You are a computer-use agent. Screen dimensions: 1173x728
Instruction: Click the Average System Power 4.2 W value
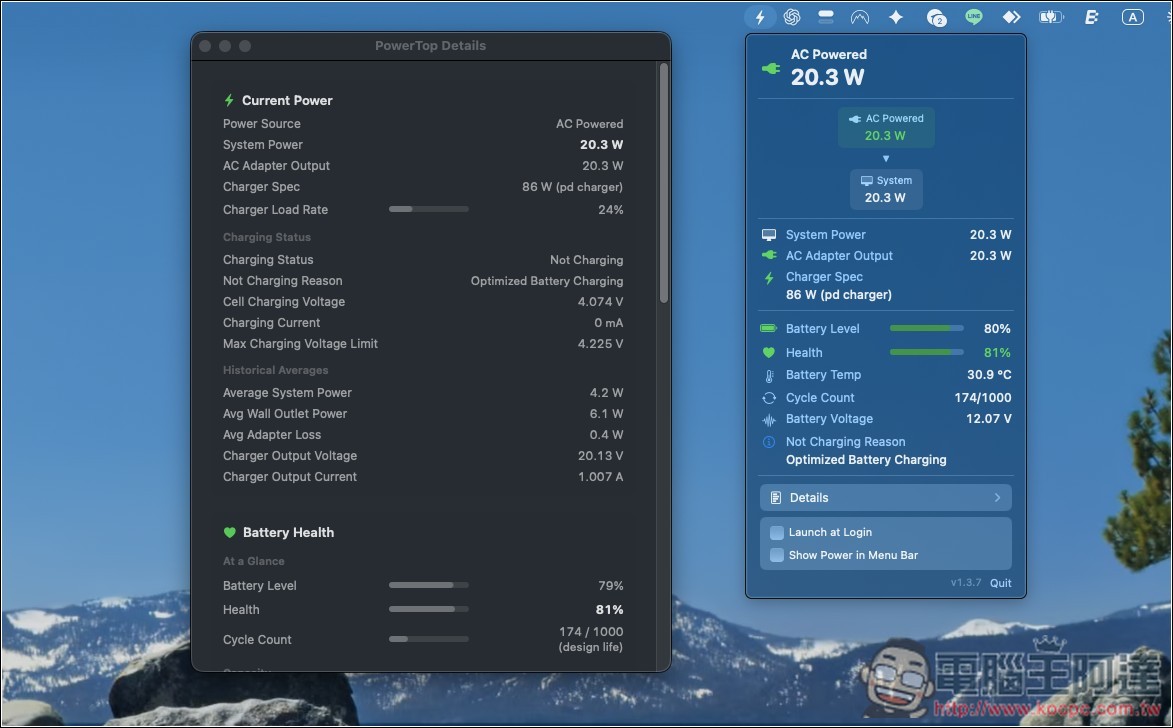click(x=606, y=393)
